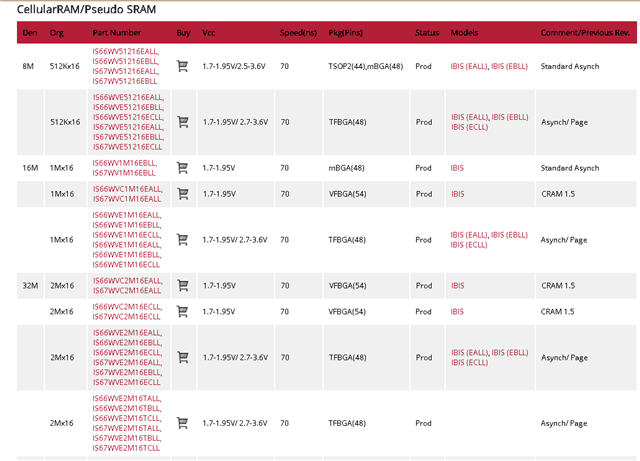Click the Models column header

coord(464,33)
